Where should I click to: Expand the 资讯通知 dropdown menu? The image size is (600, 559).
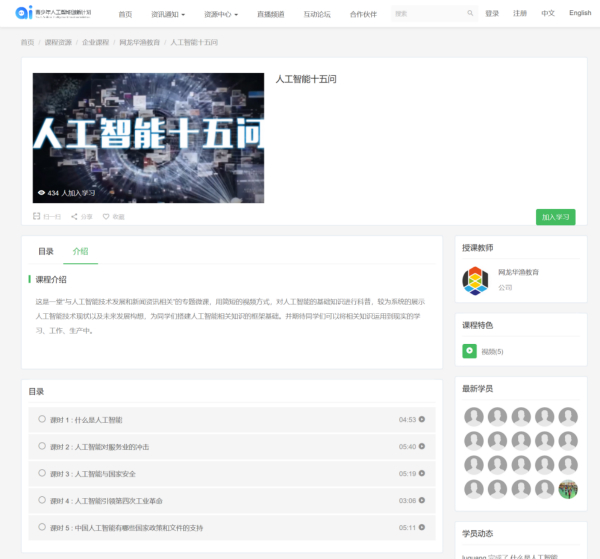168,14
